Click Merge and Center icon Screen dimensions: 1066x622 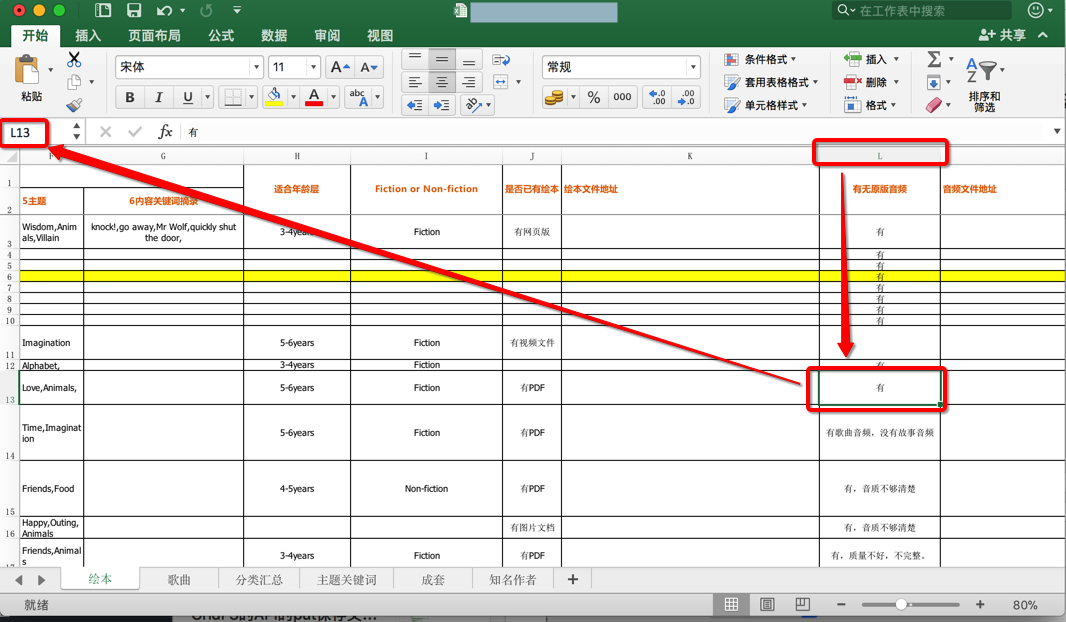(x=500, y=82)
